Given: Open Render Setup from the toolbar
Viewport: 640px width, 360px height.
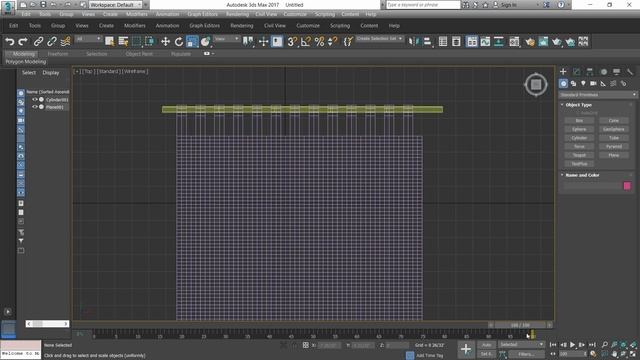Looking at the screenshot, I should coord(530,41).
